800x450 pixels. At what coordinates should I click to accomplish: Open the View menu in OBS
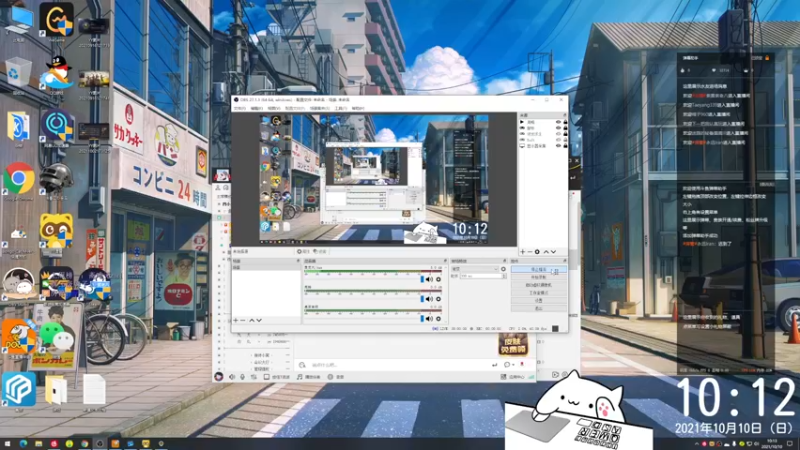pyautogui.click(x=274, y=109)
